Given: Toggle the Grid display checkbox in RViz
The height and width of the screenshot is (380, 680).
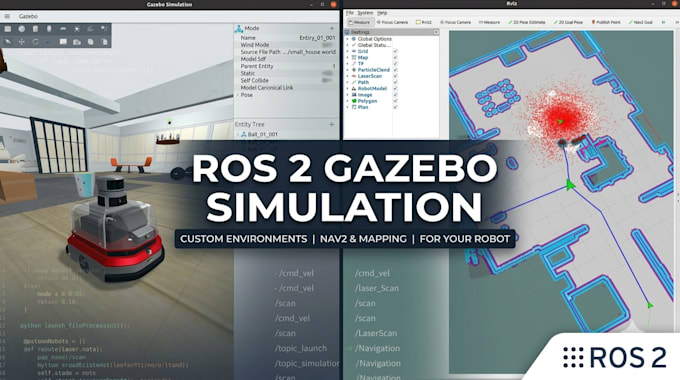Looking at the screenshot, I should point(395,51).
